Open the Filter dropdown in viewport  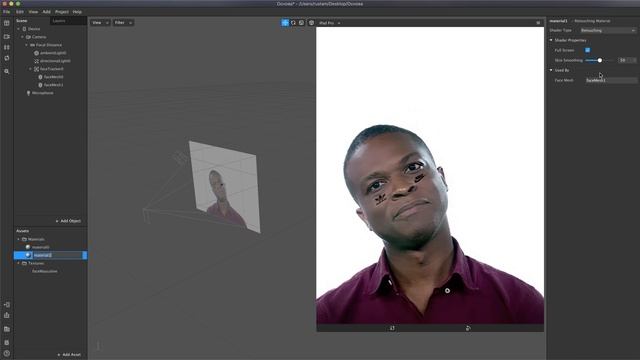123,23
